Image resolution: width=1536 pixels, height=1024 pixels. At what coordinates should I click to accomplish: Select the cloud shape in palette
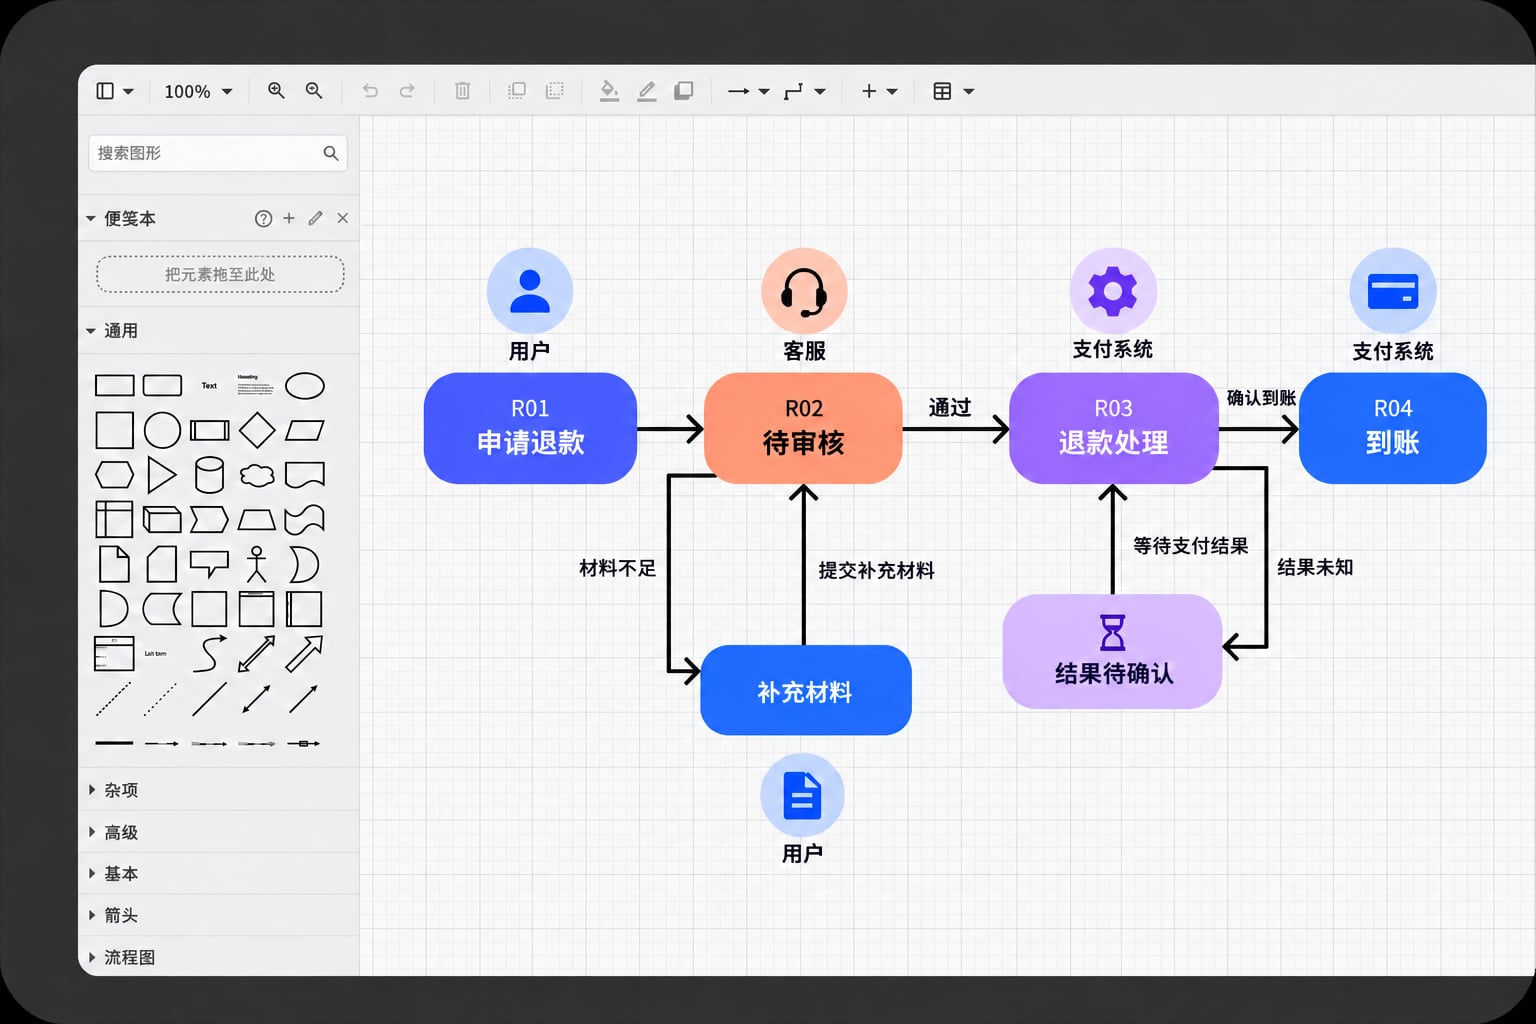[257, 475]
